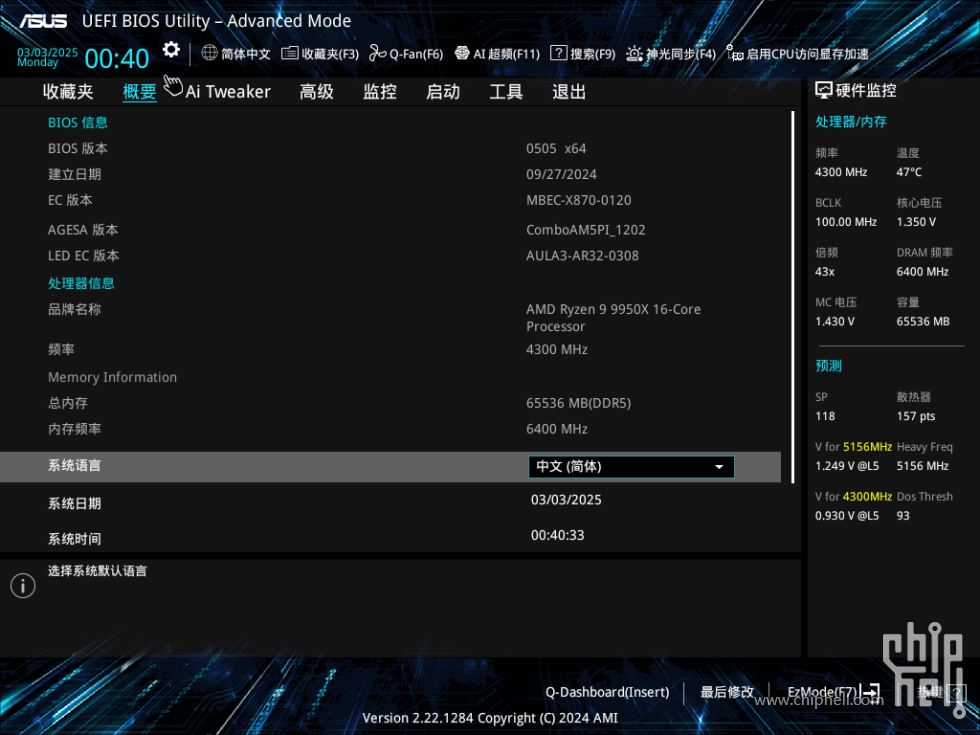Image resolution: width=980 pixels, height=735 pixels.
Task: Select the 退出 tab
Action: pyautogui.click(x=569, y=92)
